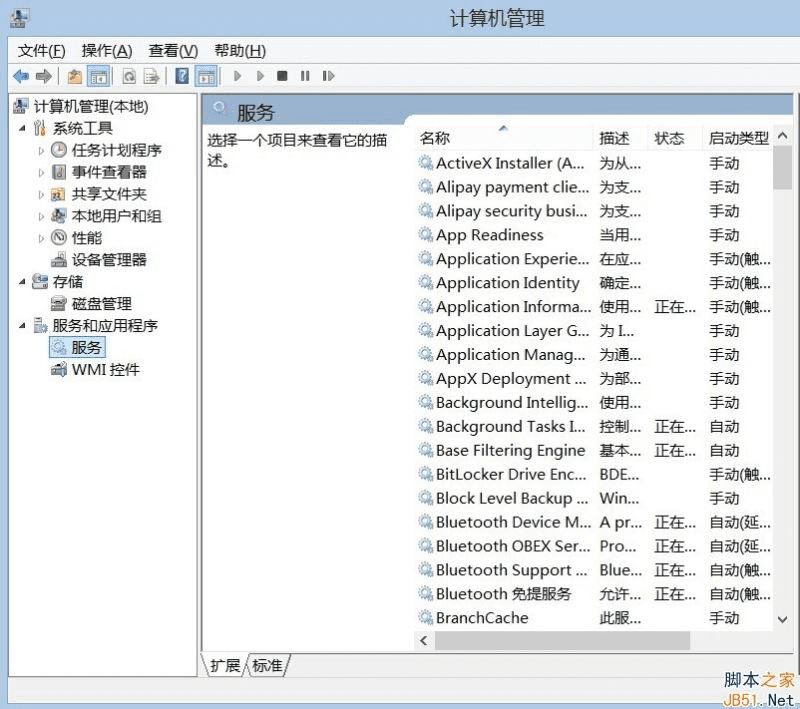Expand the 任务计划程序 node arrow
This screenshot has width=800, height=709.
(41, 150)
